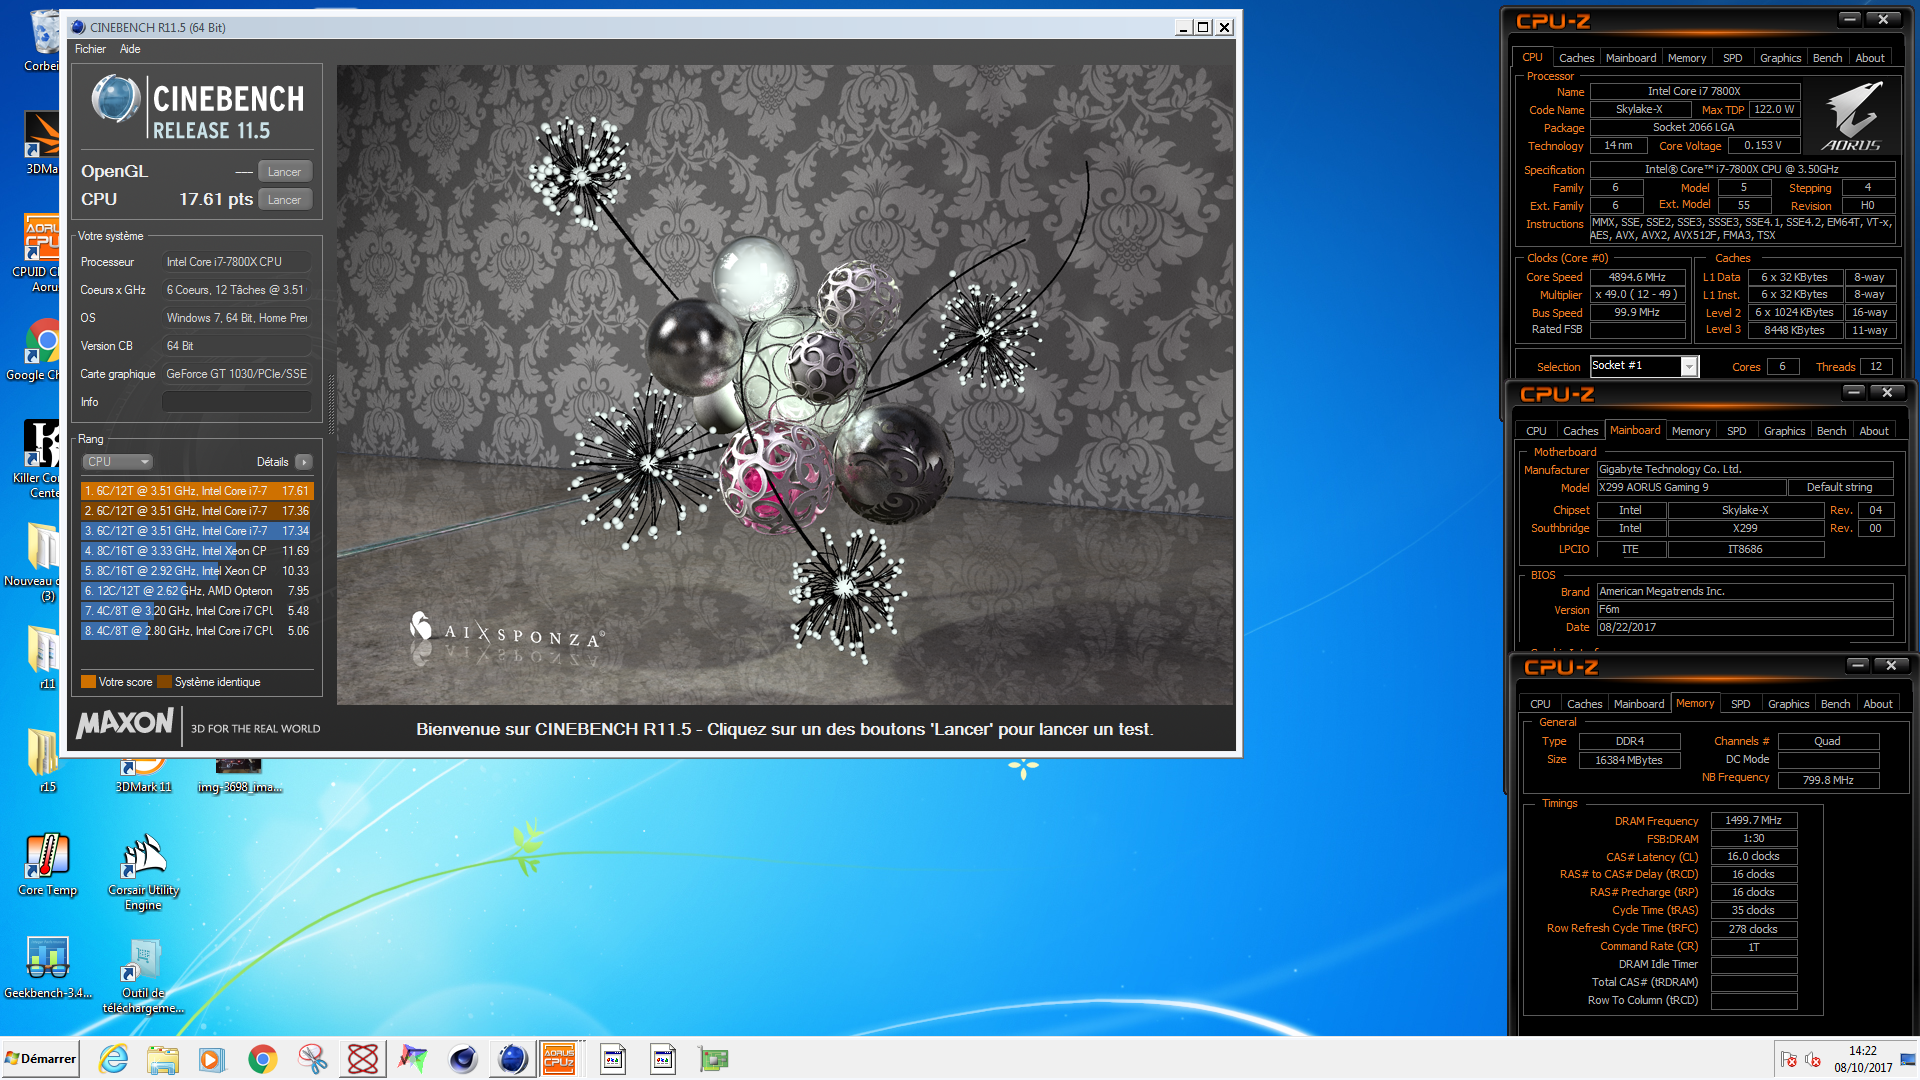Screen dimensions: 1920x1080
Task: Open the Corsair Utility Engine shortcut
Action: pyautogui.click(x=143, y=872)
